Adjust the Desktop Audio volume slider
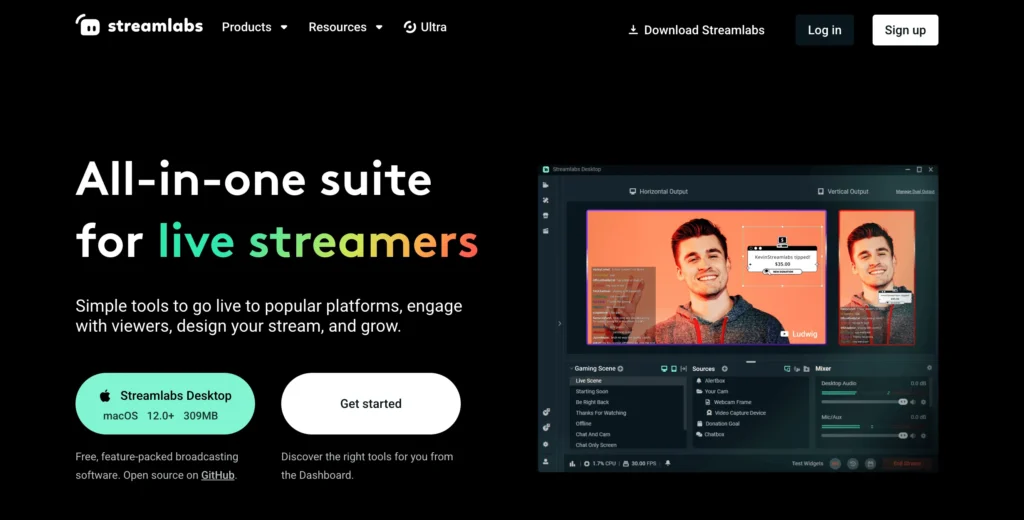 [865, 402]
